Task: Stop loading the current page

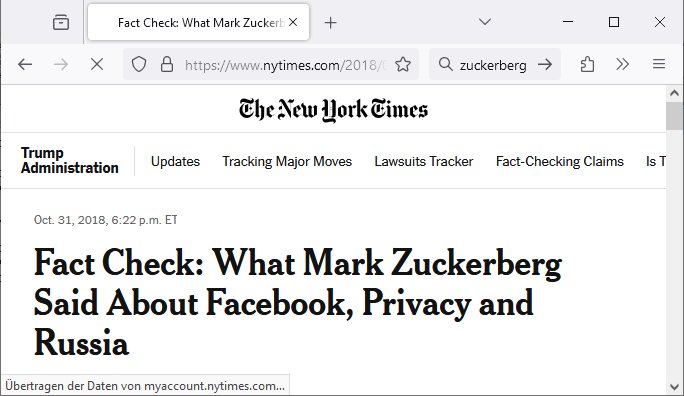Action: coord(97,65)
